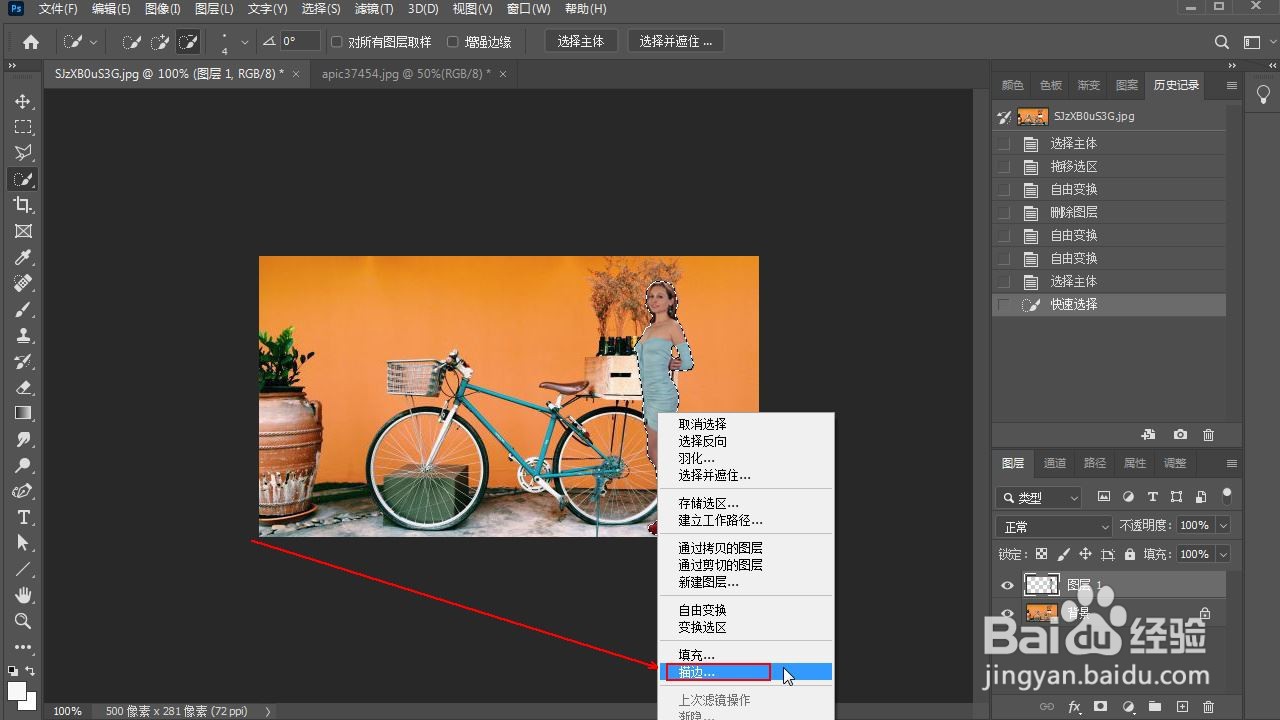Toggle layer filtering switch on/off
The image size is (1280, 720).
pos(1227,495)
